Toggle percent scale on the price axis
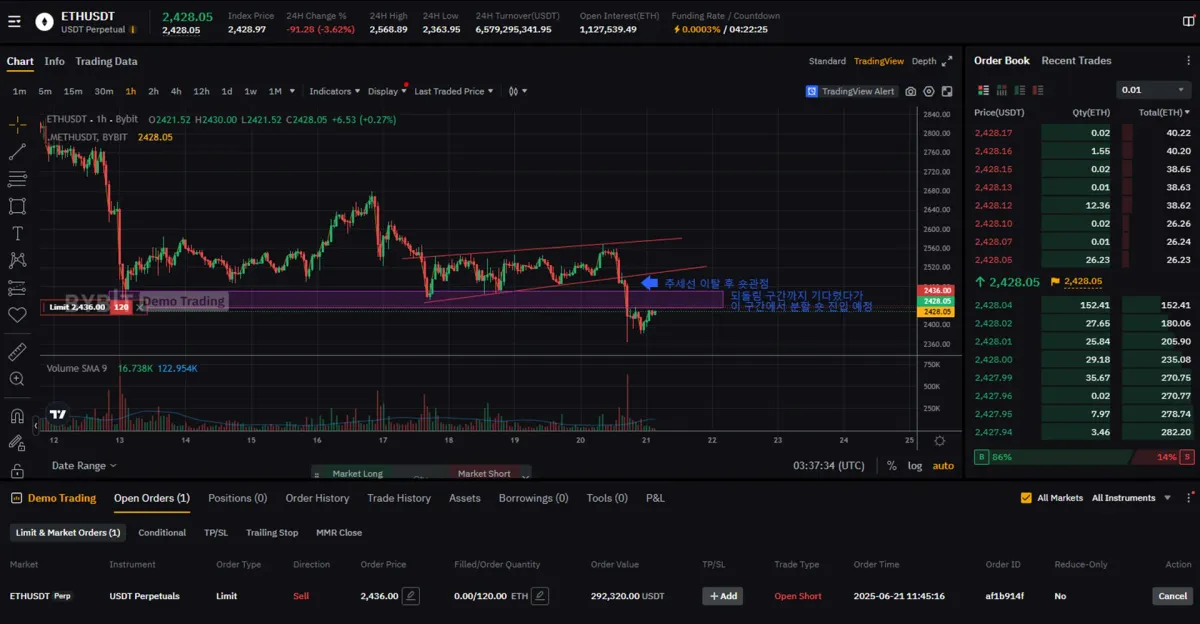The image size is (1200, 624). pos(891,466)
